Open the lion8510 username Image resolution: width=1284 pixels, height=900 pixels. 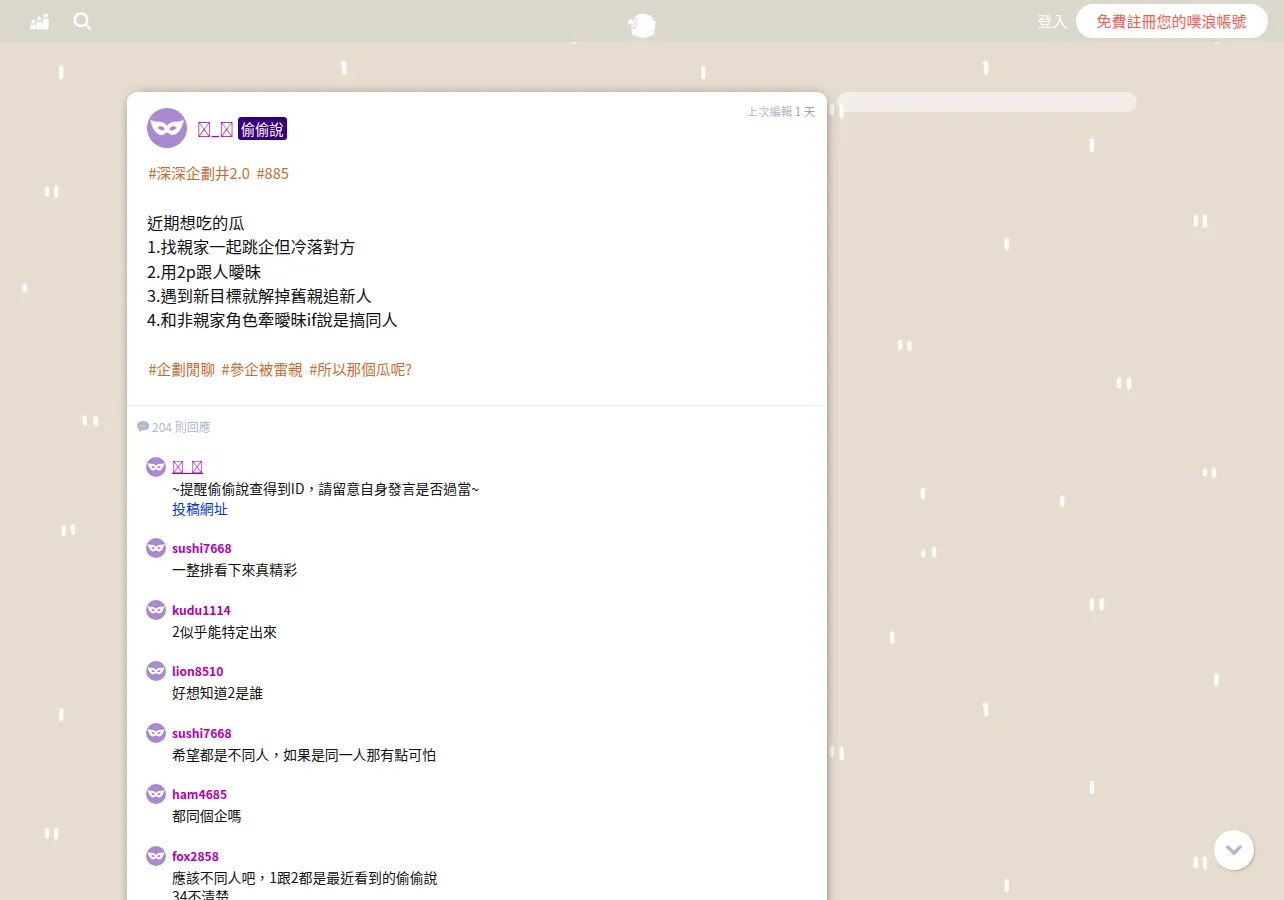click(x=198, y=671)
